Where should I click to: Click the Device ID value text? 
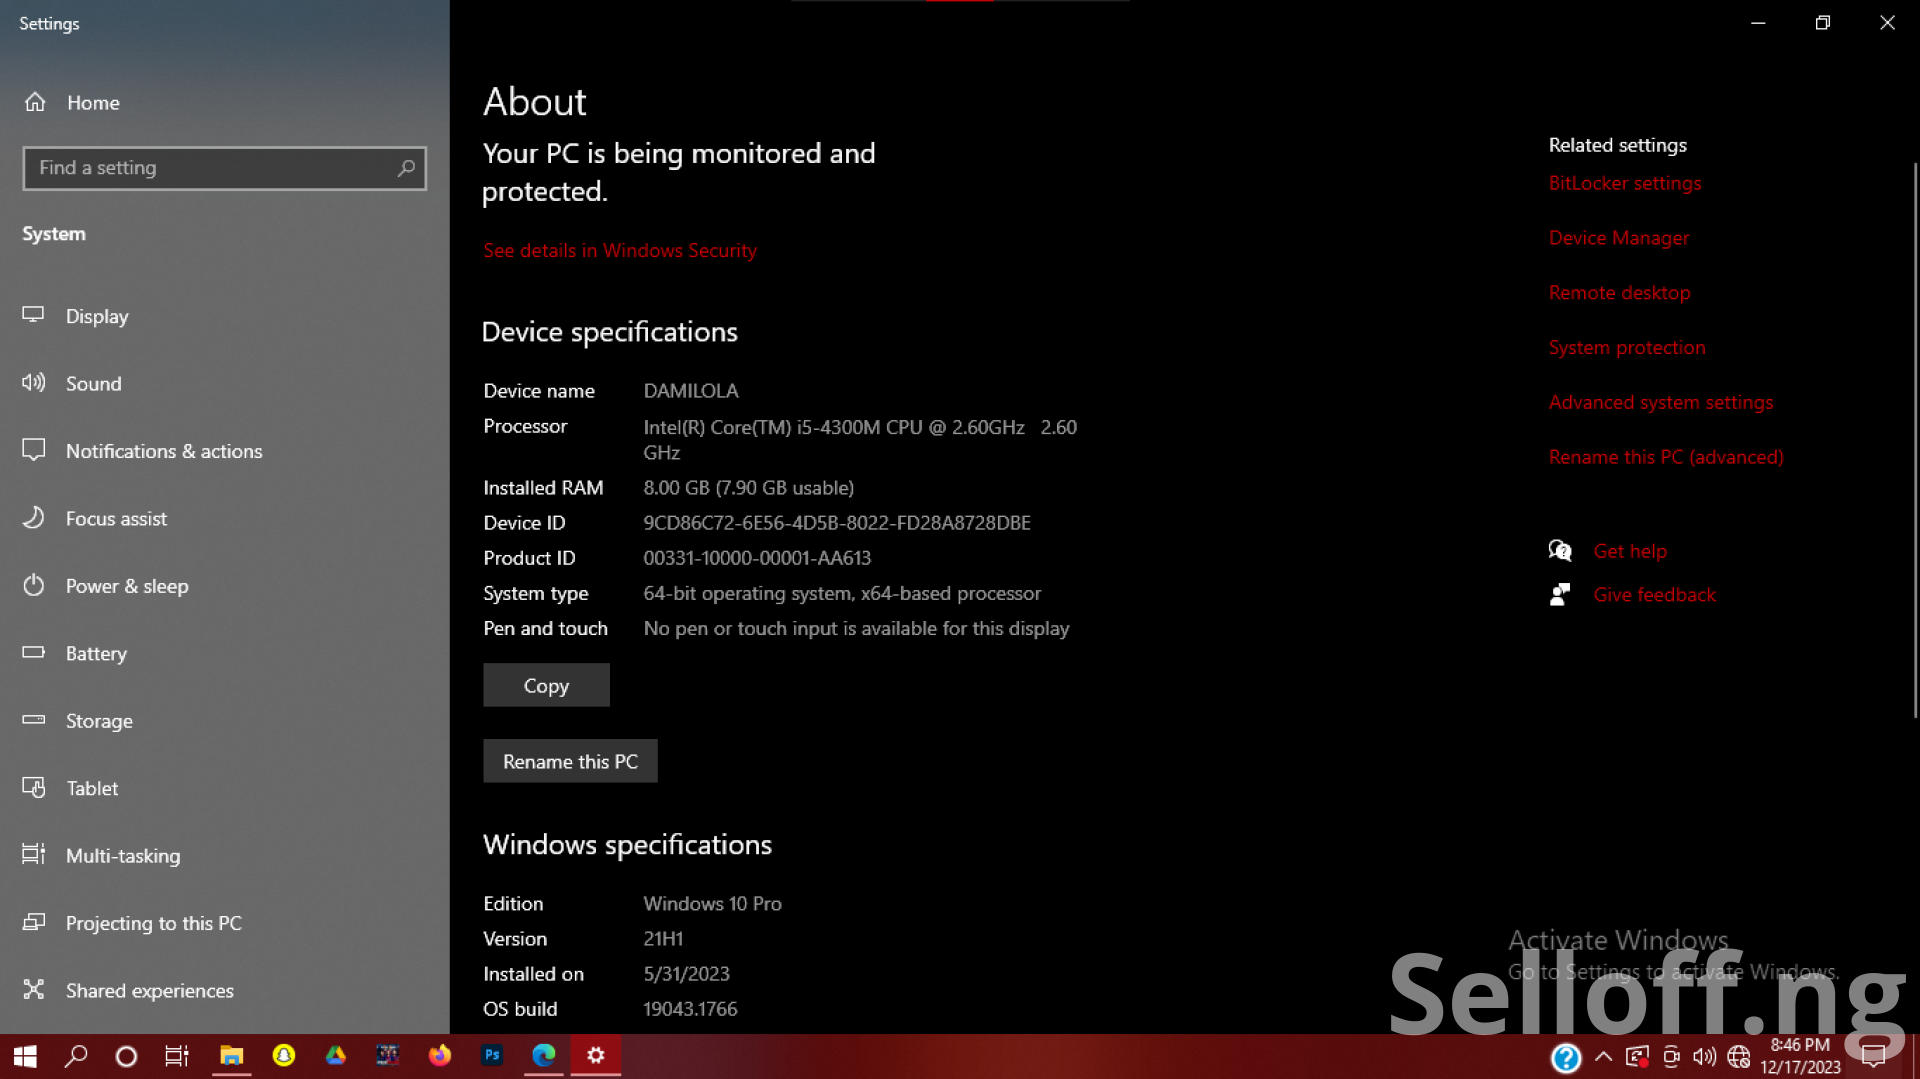coord(837,523)
